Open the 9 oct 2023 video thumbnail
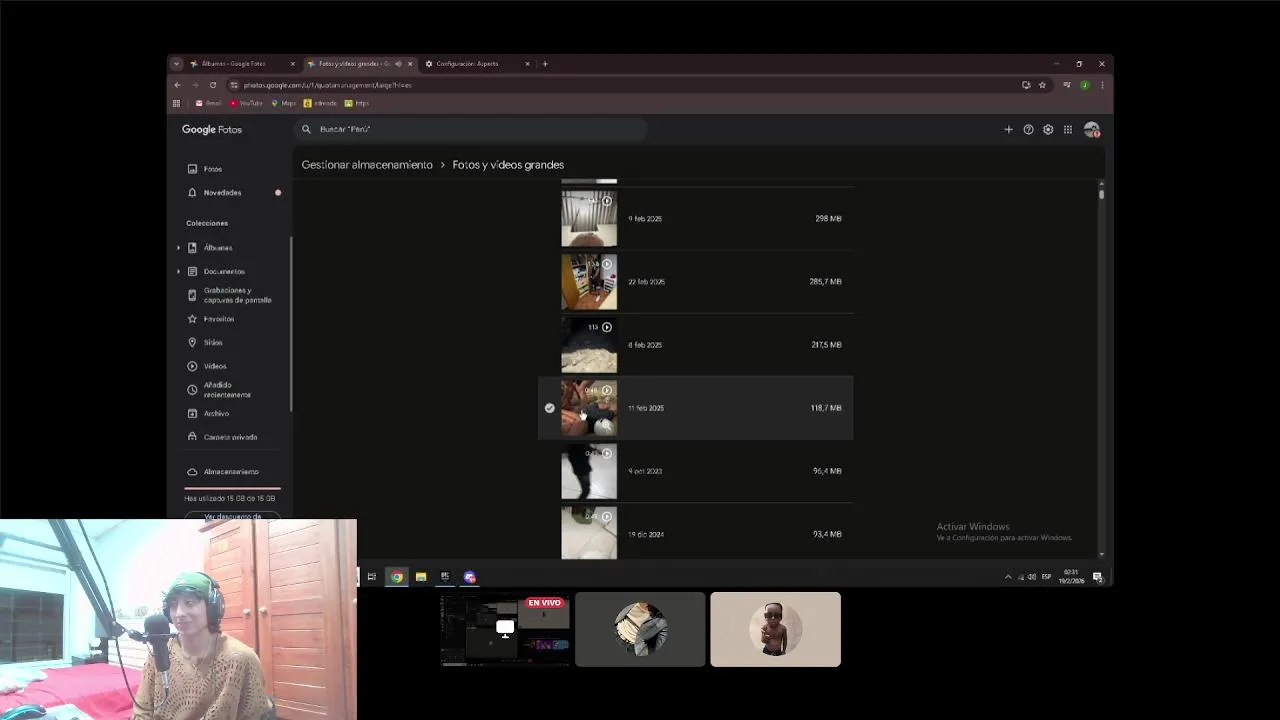The image size is (1280, 720). [589, 471]
